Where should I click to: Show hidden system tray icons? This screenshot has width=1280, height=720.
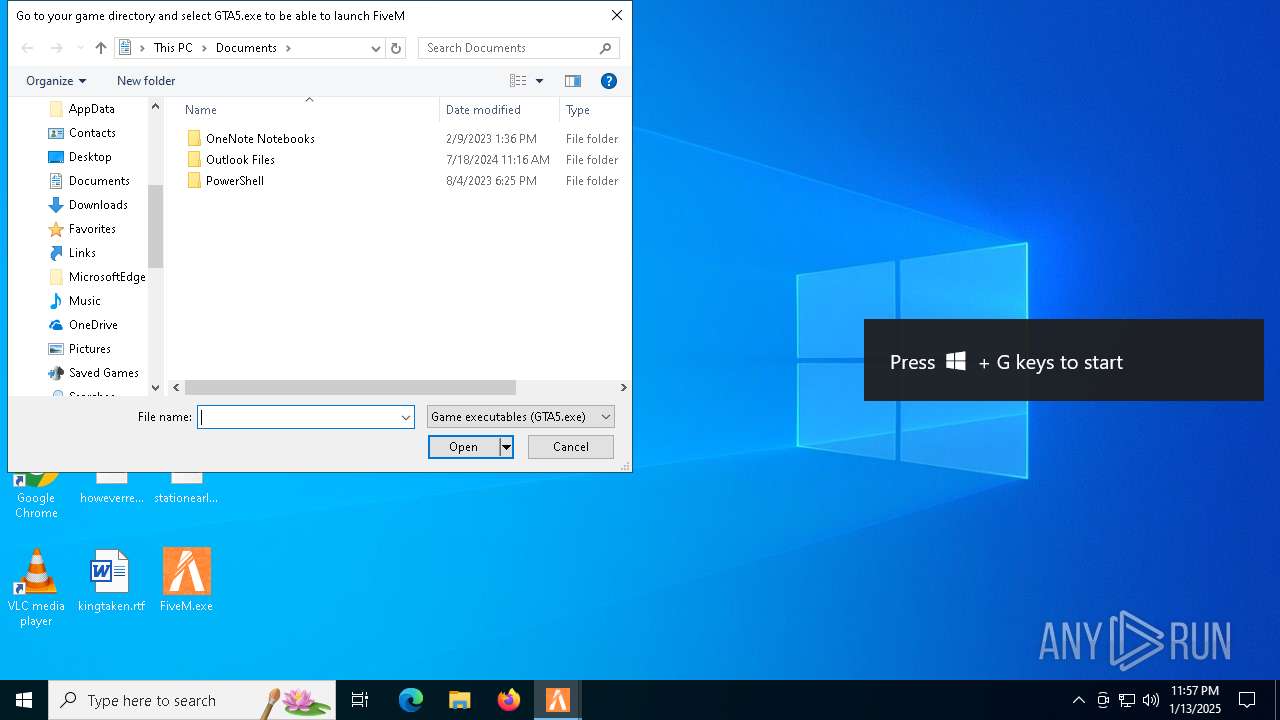[1078, 700]
